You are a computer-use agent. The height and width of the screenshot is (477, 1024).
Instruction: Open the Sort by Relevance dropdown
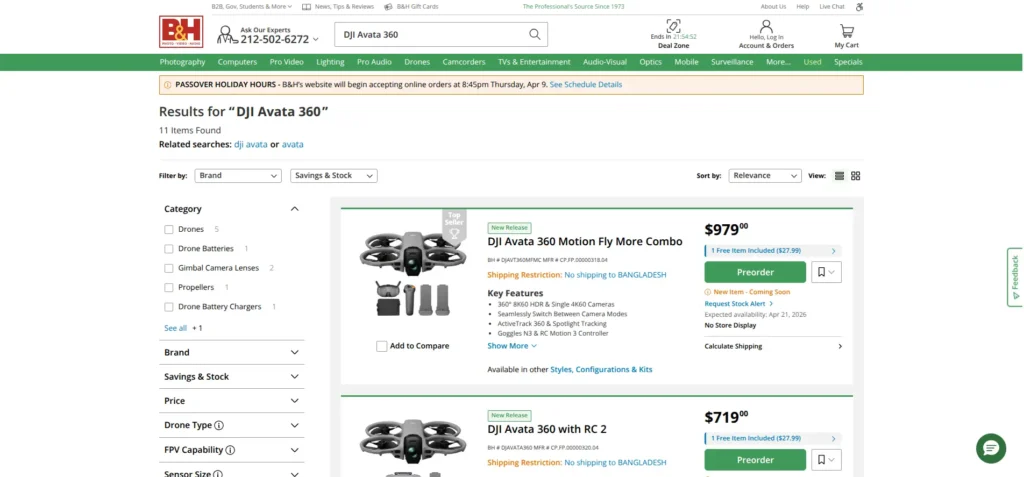pos(765,176)
